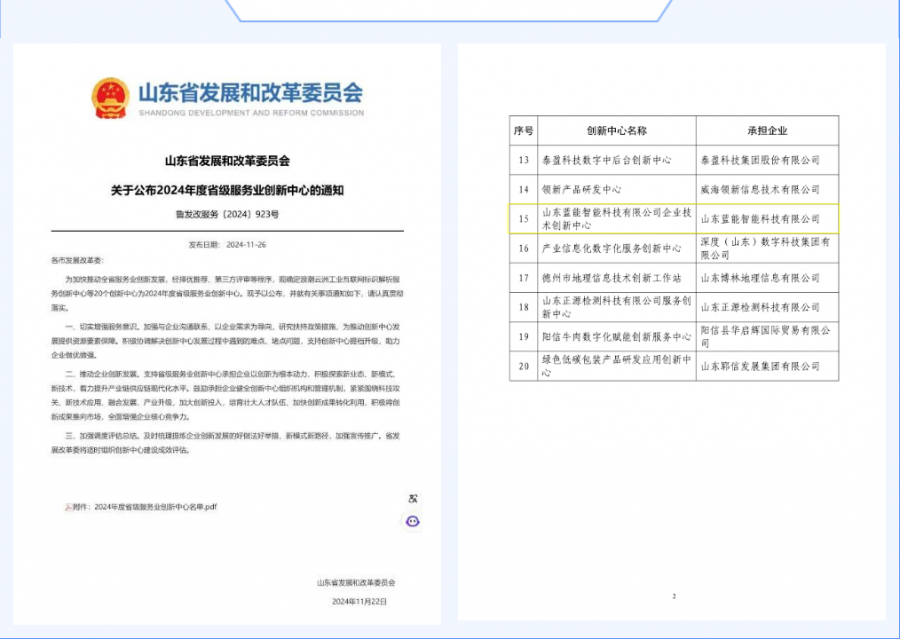Click the 泰盈科技数字中后台创新中心 cell
Image resolution: width=900 pixels, height=639 pixels.
(x=606, y=160)
